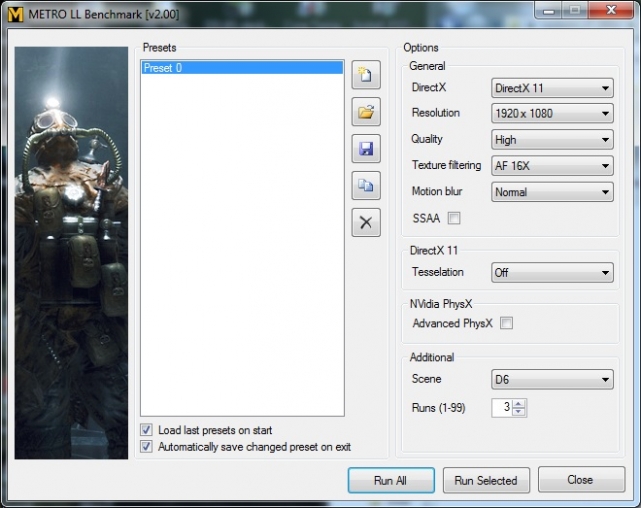Open a preset file with folder icon
641x508 pixels.
click(366, 112)
